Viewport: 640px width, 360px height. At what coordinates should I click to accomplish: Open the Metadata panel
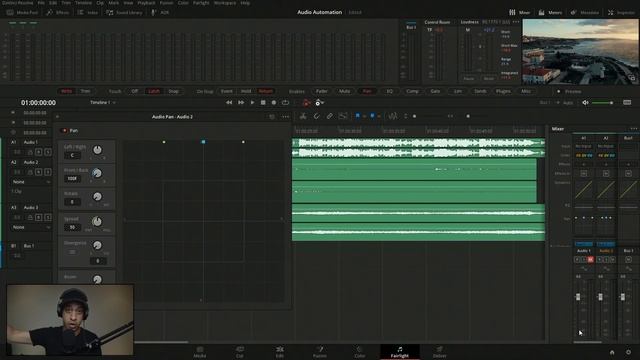584,13
